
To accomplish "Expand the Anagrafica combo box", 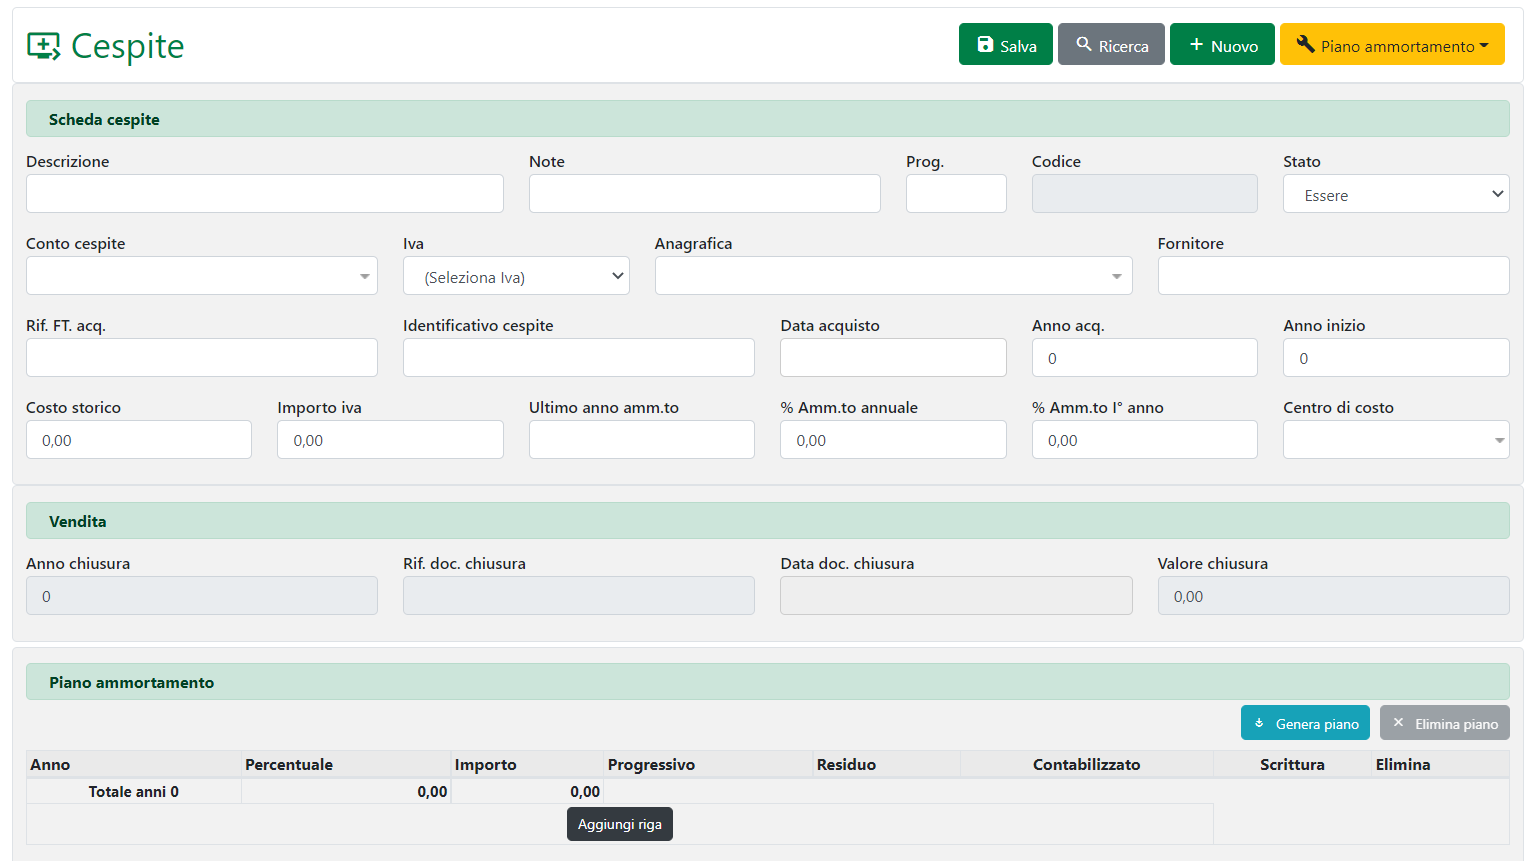I will click(892, 276).
